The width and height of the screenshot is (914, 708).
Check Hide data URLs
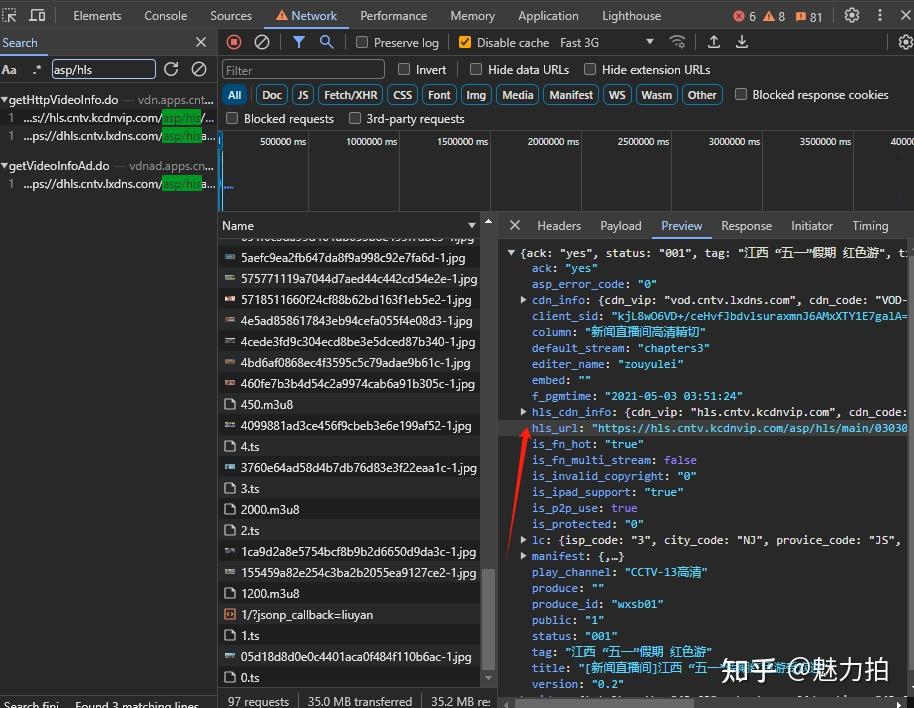tap(476, 69)
